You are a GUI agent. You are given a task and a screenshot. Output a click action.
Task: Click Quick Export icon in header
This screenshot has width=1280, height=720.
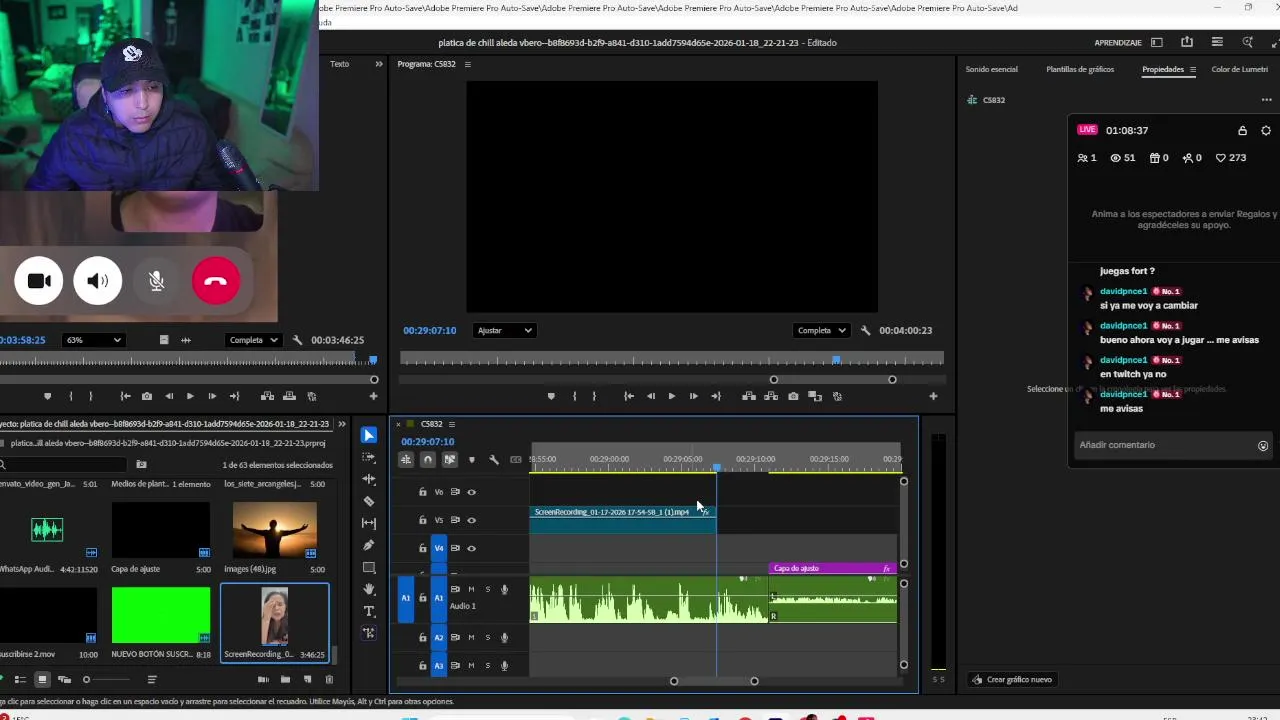click(1187, 42)
